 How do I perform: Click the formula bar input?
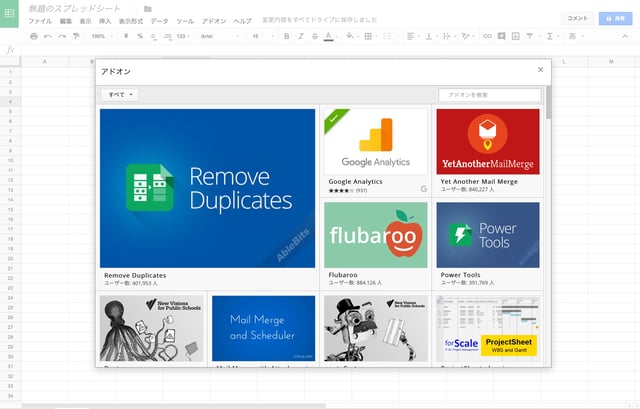(327, 50)
